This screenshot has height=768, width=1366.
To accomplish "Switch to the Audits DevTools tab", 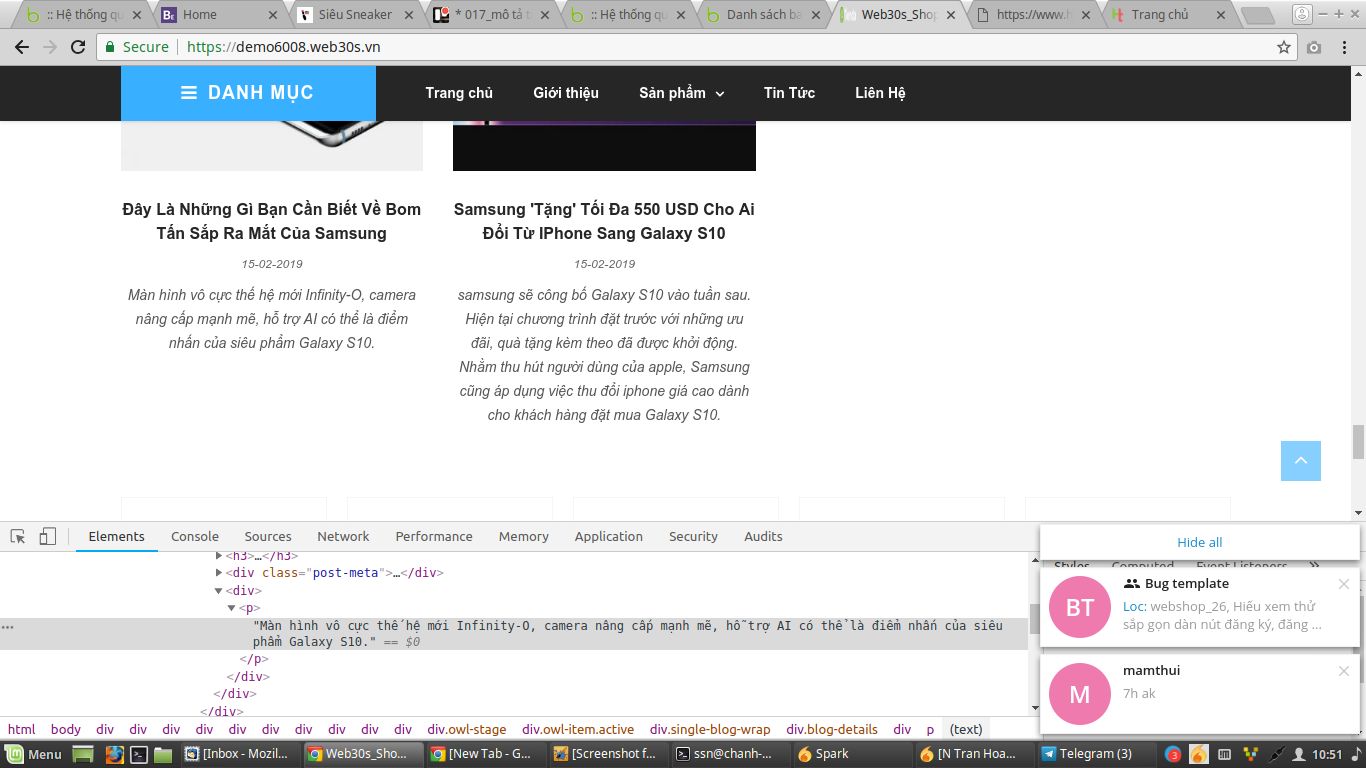I will point(763,537).
